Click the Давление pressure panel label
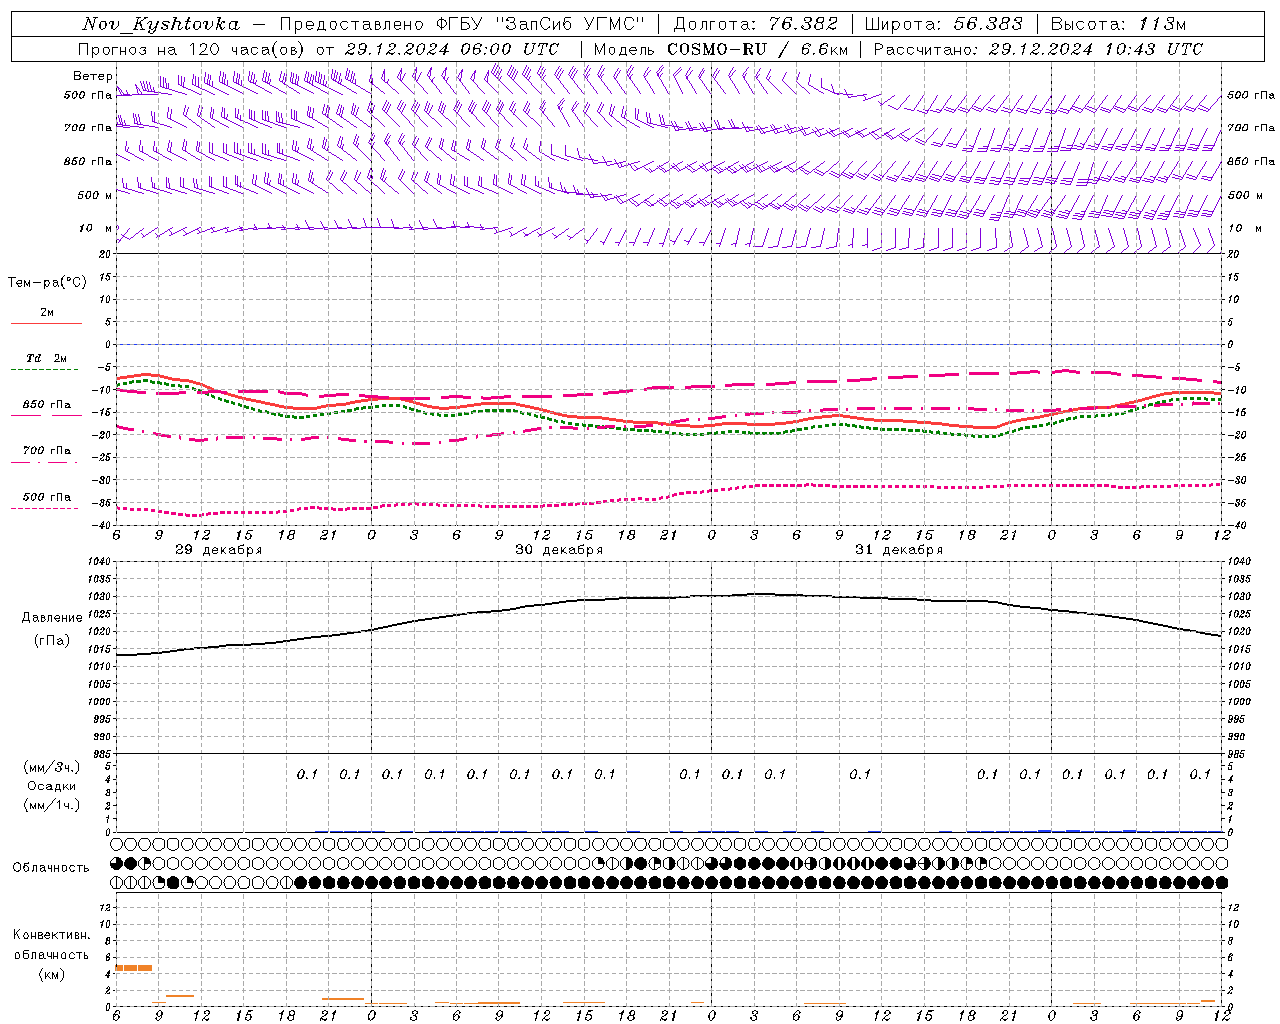The width and height of the screenshot is (1280, 1024). coord(52,618)
